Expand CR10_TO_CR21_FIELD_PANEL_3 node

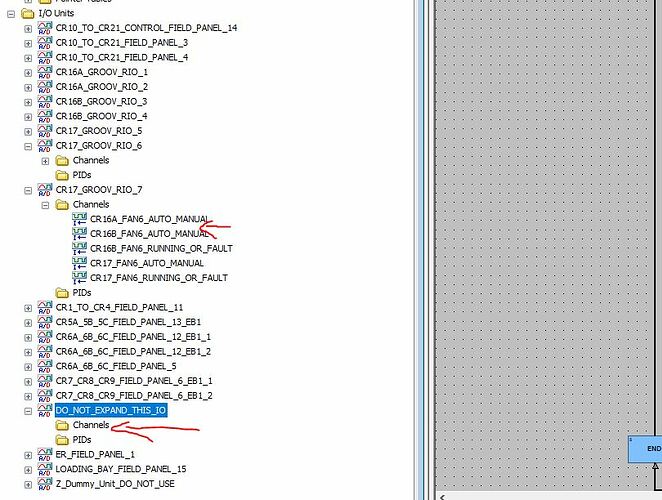pyautogui.click(x=28, y=43)
